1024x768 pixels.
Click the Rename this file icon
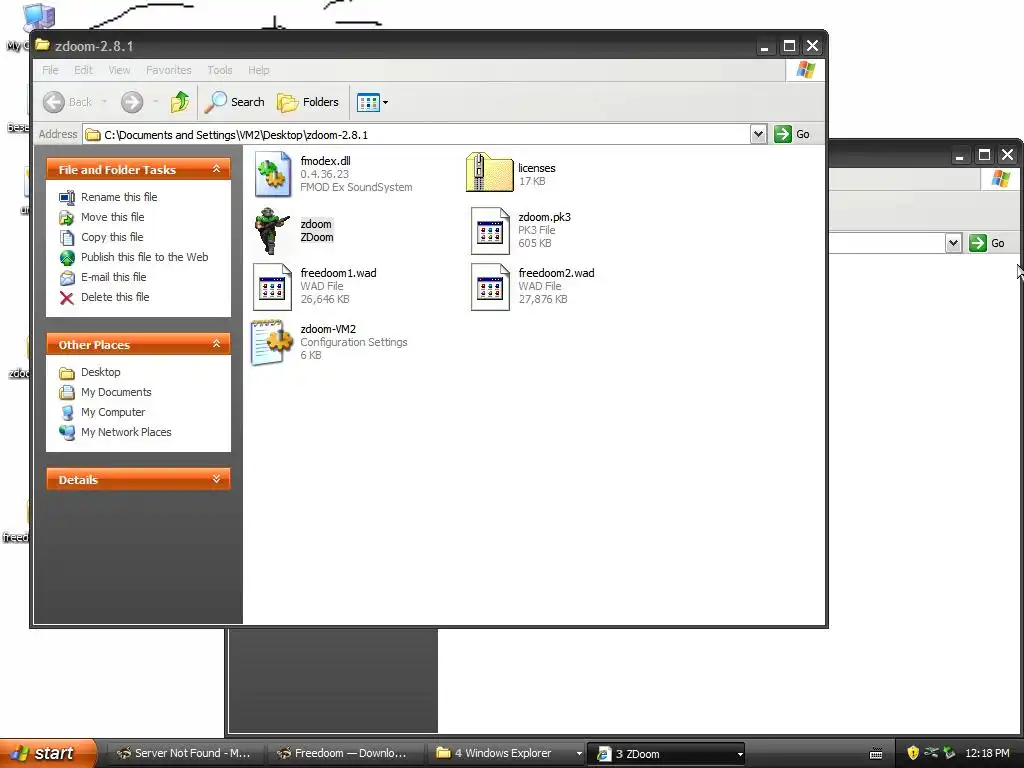click(67, 197)
